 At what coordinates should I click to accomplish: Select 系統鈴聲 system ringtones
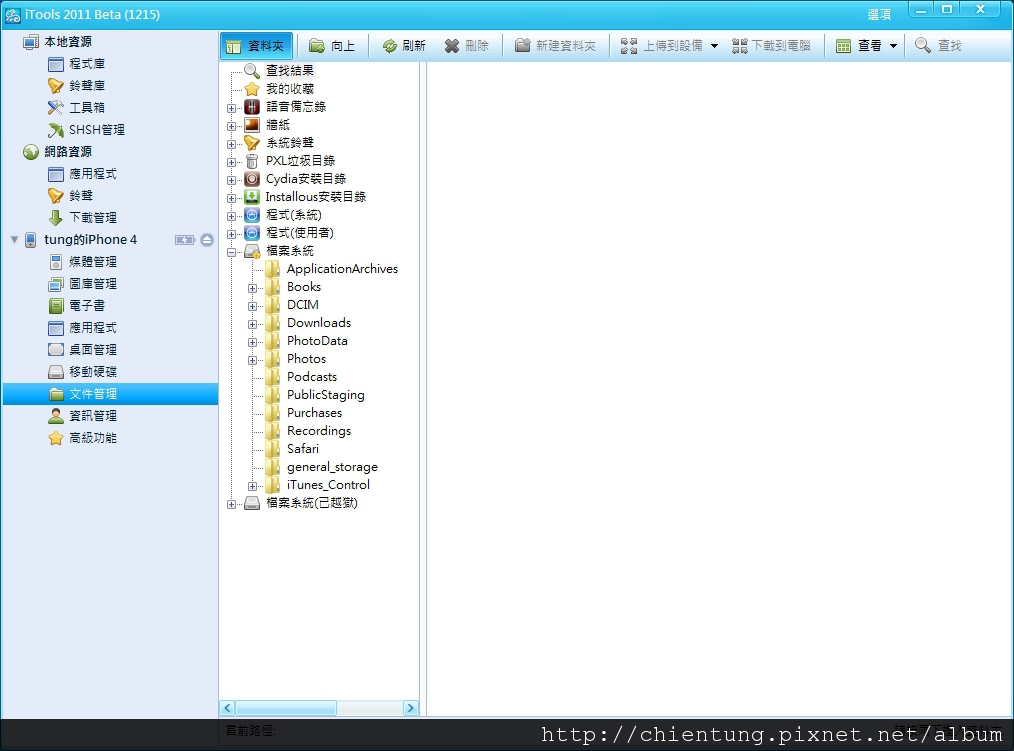point(290,142)
